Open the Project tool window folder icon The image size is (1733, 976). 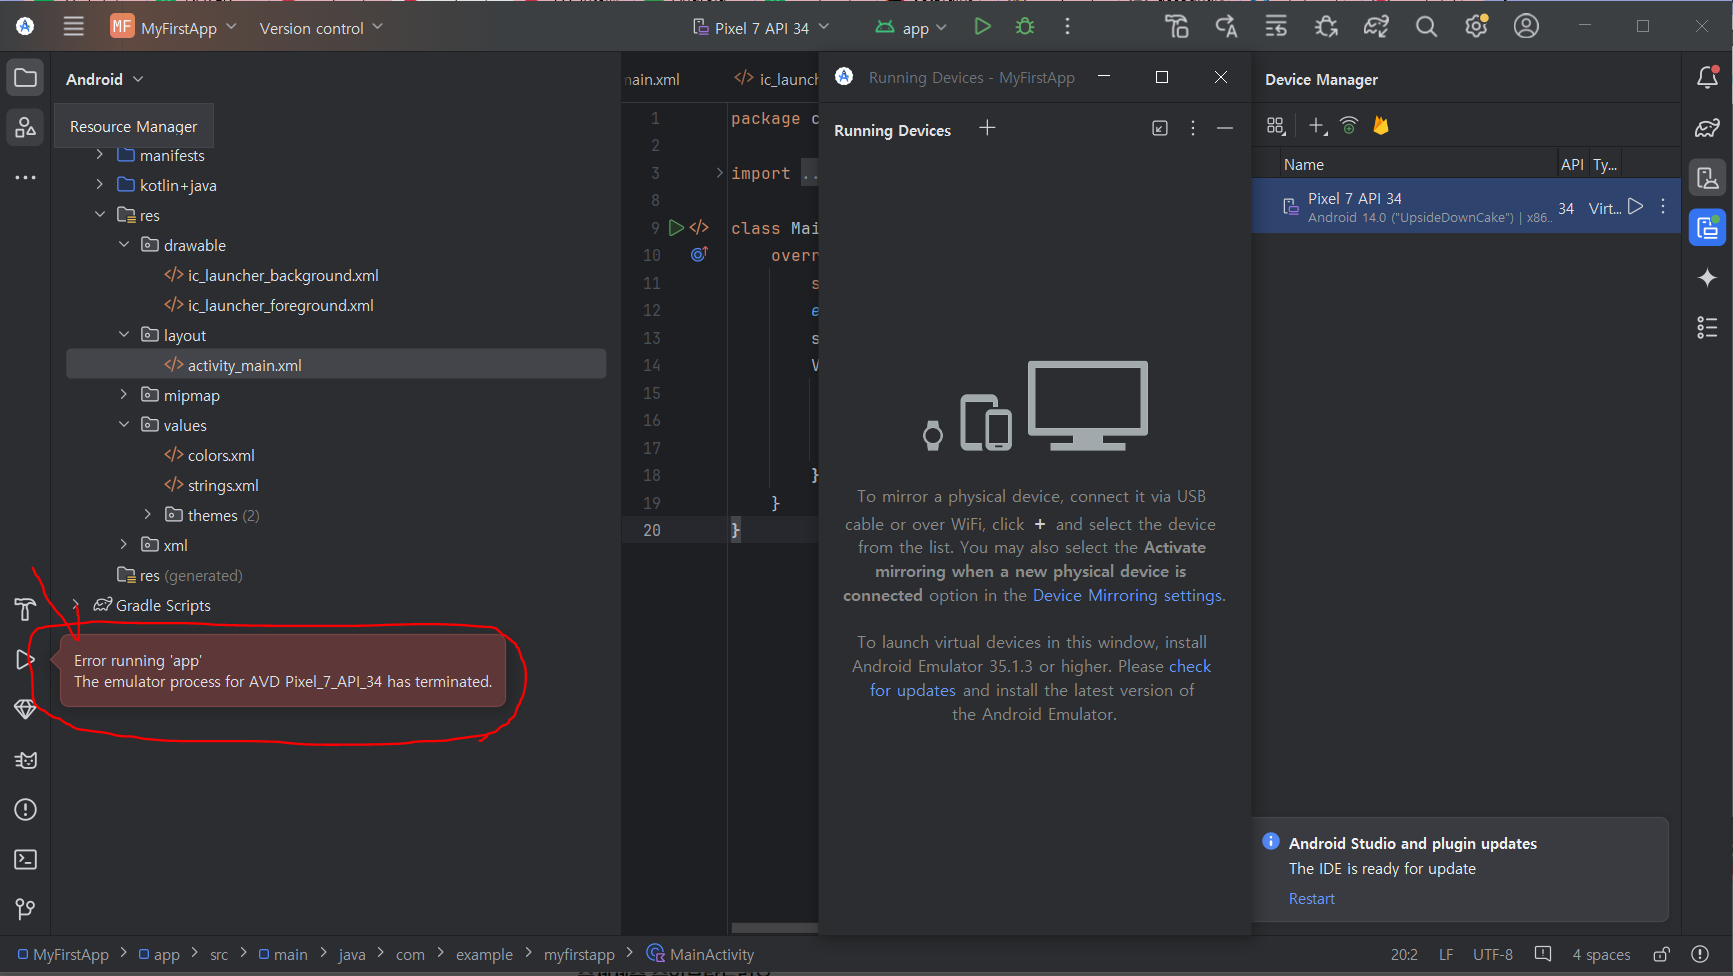click(25, 78)
